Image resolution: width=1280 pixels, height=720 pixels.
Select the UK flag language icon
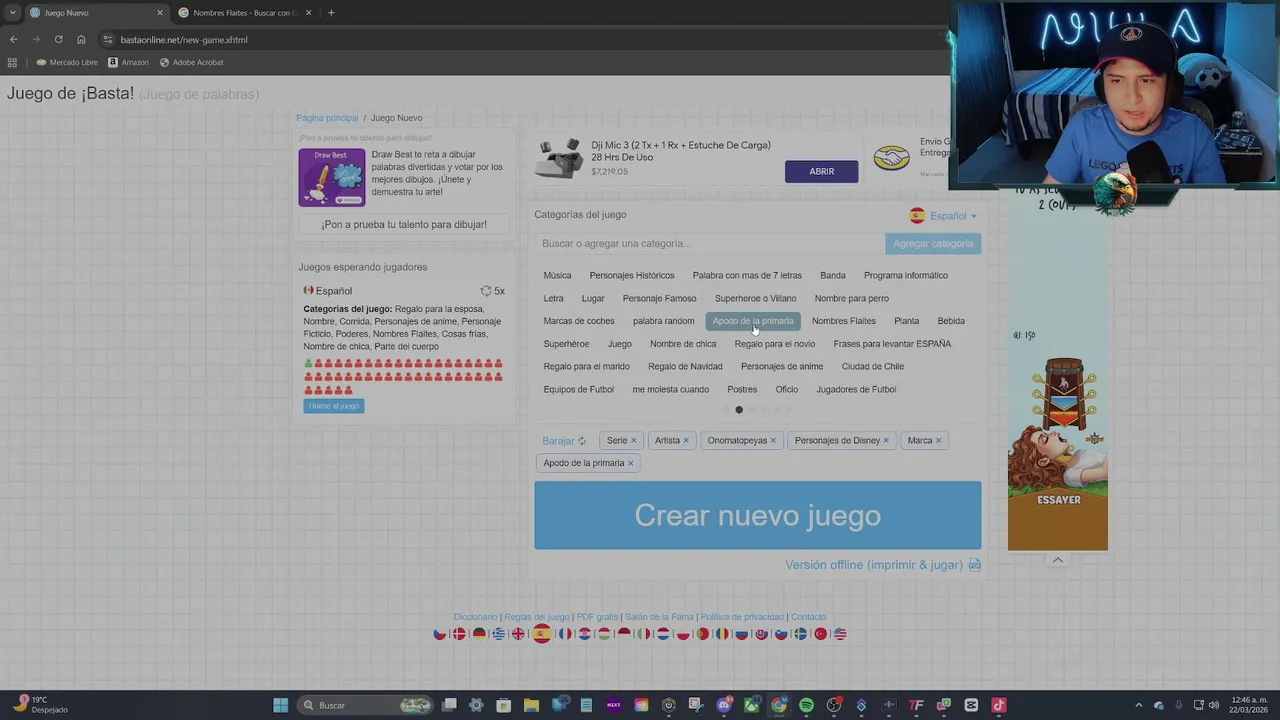(518, 634)
